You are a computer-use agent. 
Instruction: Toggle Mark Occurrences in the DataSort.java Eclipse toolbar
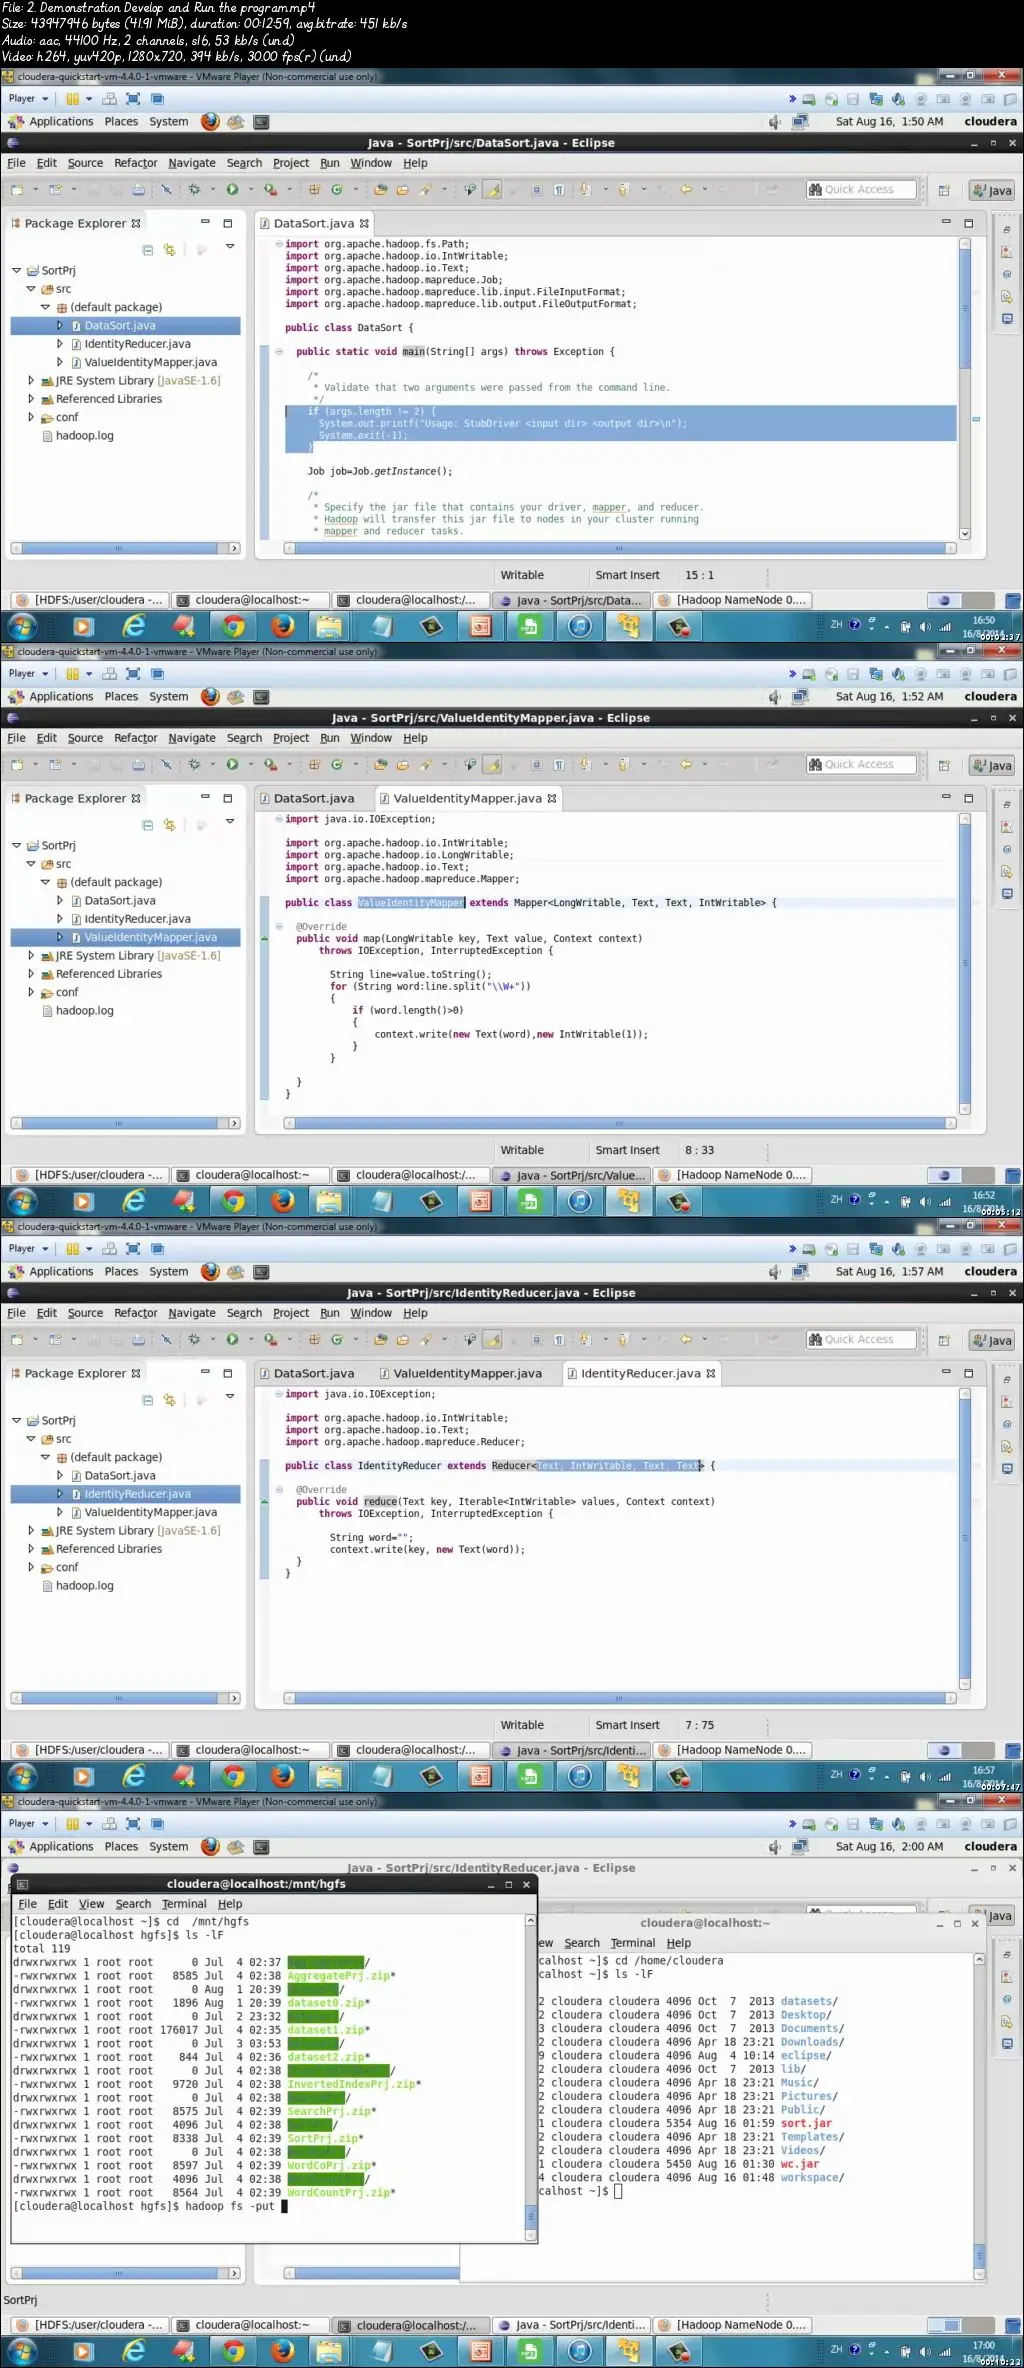(493, 189)
